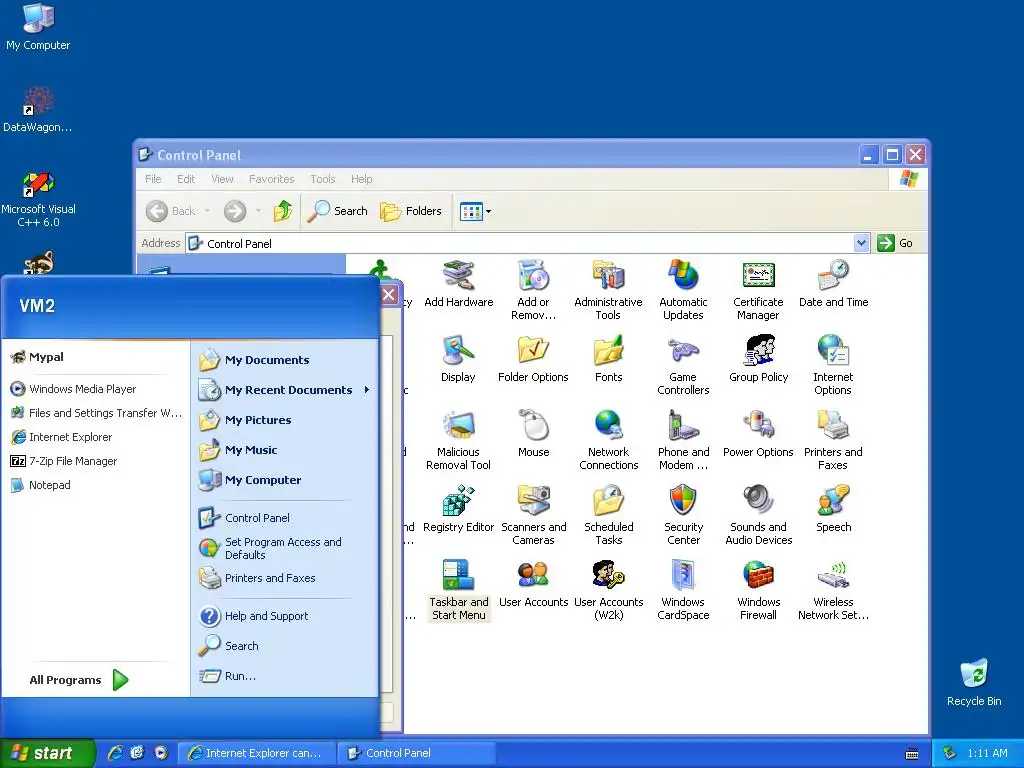Open the Tools menu
The height and width of the screenshot is (768, 1024).
pyautogui.click(x=323, y=179)
